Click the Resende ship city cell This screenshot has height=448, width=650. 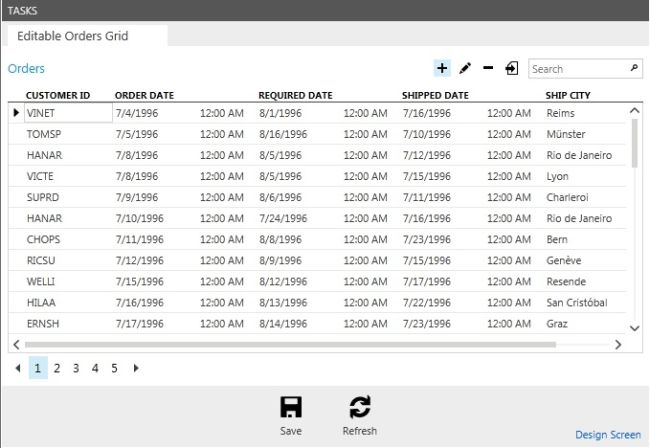pos(566,281)
